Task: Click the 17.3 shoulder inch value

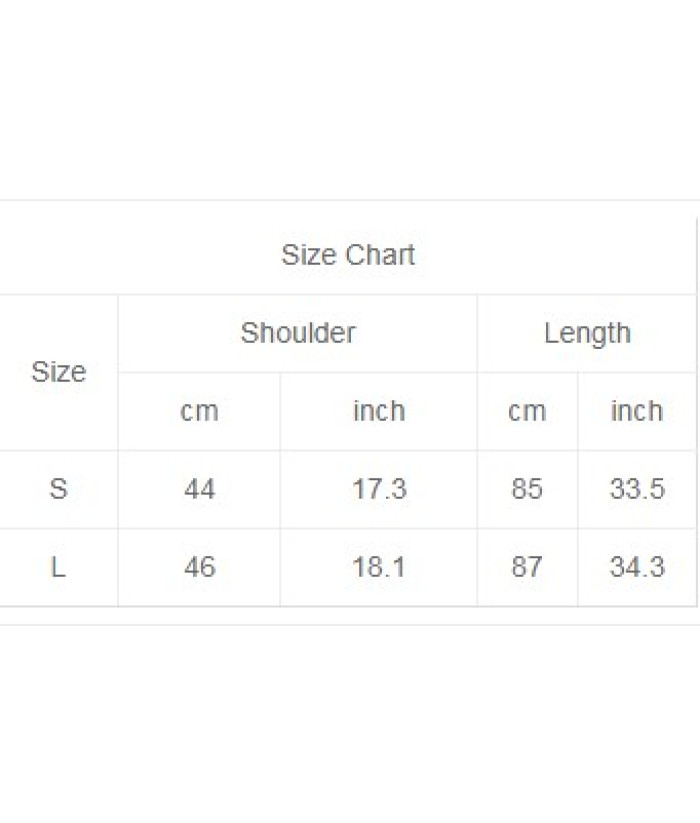Action: pyautogui.click(x=379, y=489)
